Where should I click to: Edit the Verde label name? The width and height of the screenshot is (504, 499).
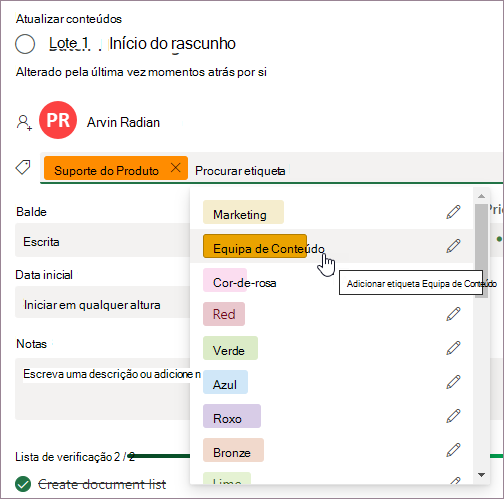pyautogui.click(x=453, y=348)
